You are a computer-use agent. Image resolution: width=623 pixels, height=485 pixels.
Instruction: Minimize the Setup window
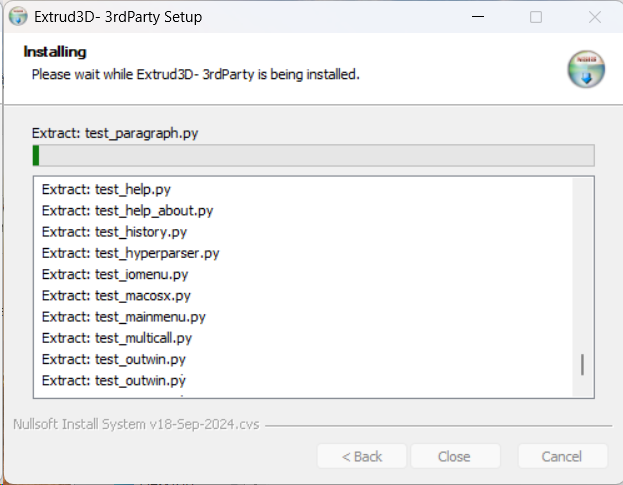pos(478,17)
